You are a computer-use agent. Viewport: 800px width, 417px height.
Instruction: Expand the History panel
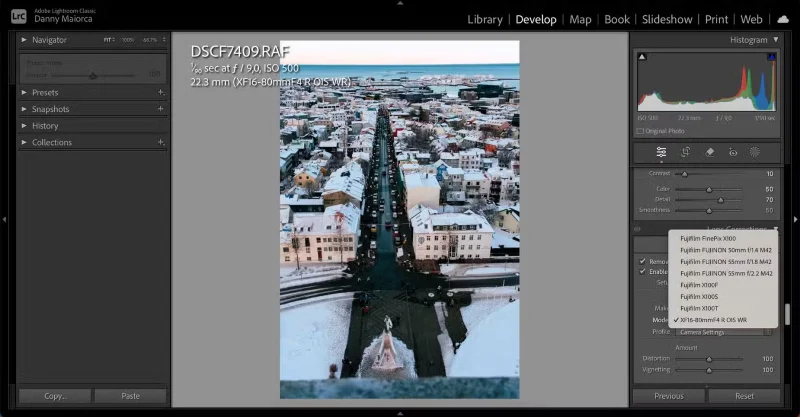click(24, 126)
